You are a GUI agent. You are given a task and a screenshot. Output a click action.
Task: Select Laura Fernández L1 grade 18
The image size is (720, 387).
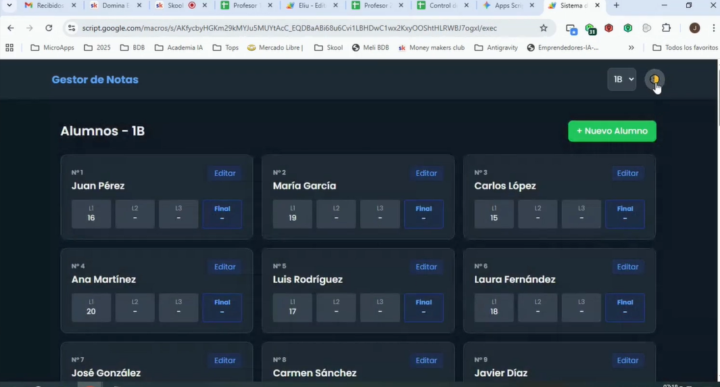pos(494,308)
